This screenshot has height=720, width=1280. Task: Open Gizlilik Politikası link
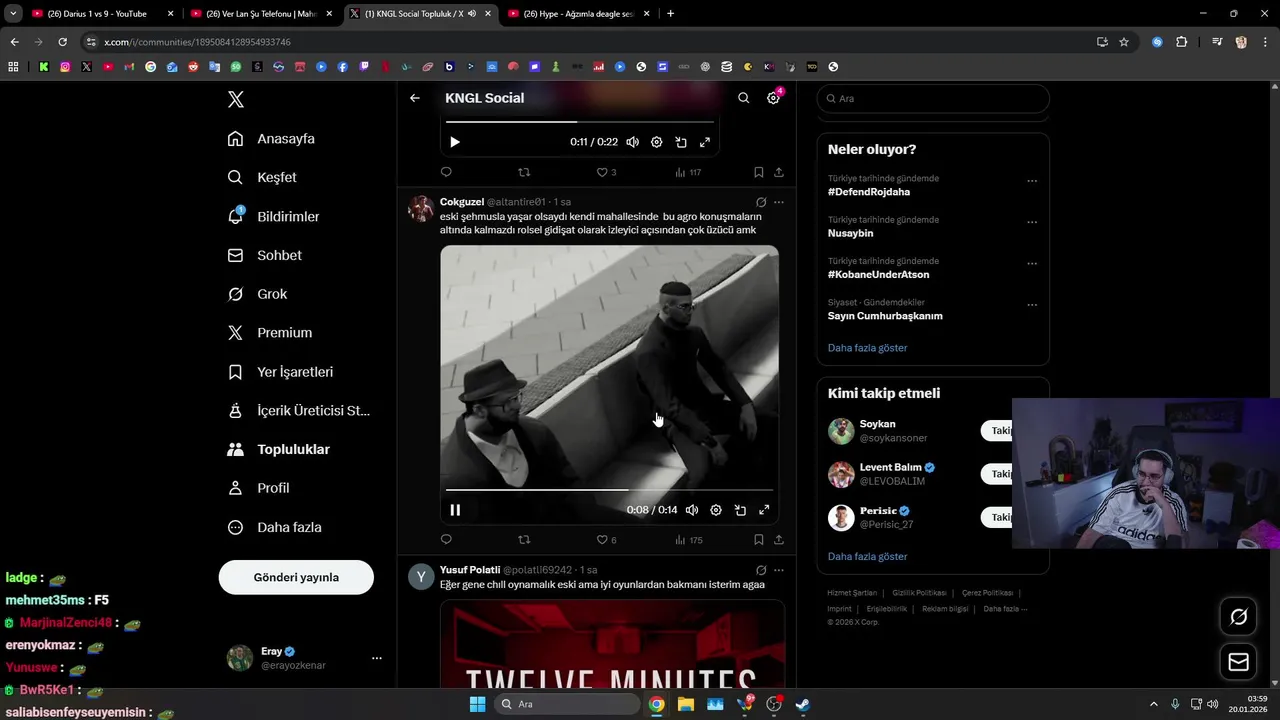click(919, 593)
